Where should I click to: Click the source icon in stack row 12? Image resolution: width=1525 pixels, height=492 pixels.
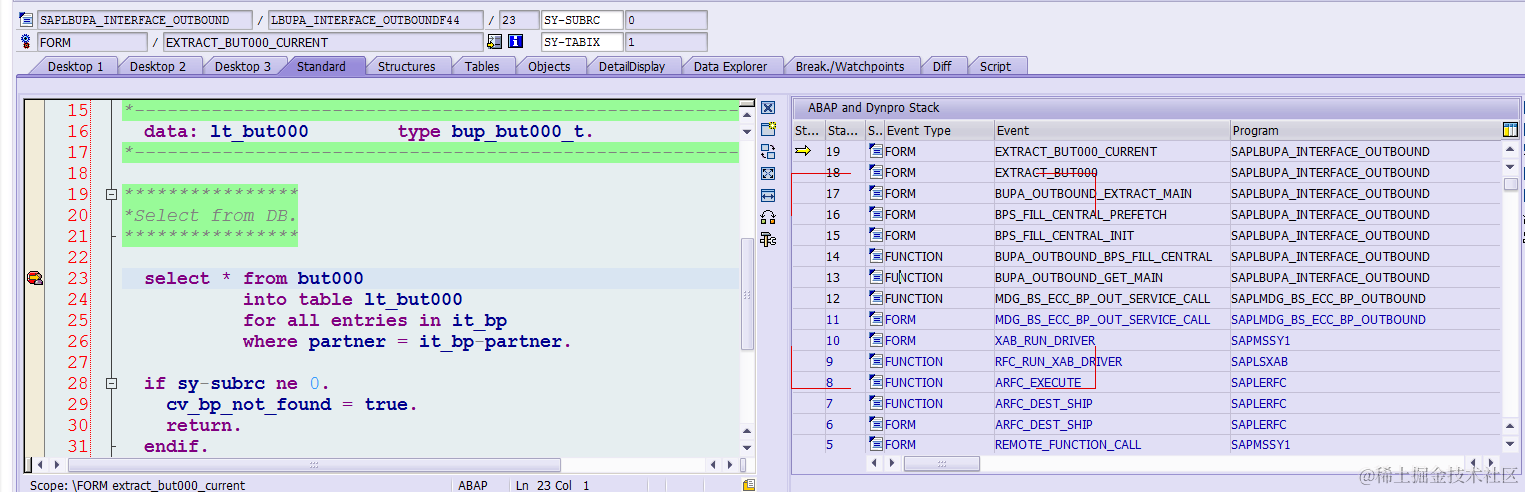coord(876,298)
